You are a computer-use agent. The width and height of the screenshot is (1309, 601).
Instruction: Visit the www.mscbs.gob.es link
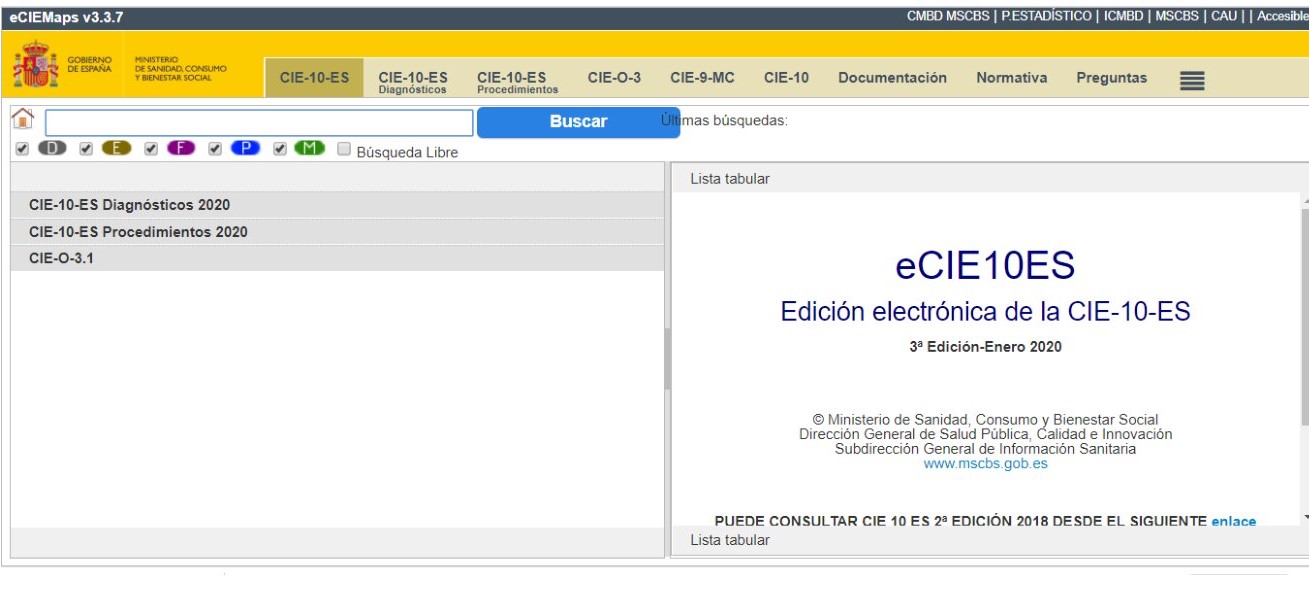(986, 464)
